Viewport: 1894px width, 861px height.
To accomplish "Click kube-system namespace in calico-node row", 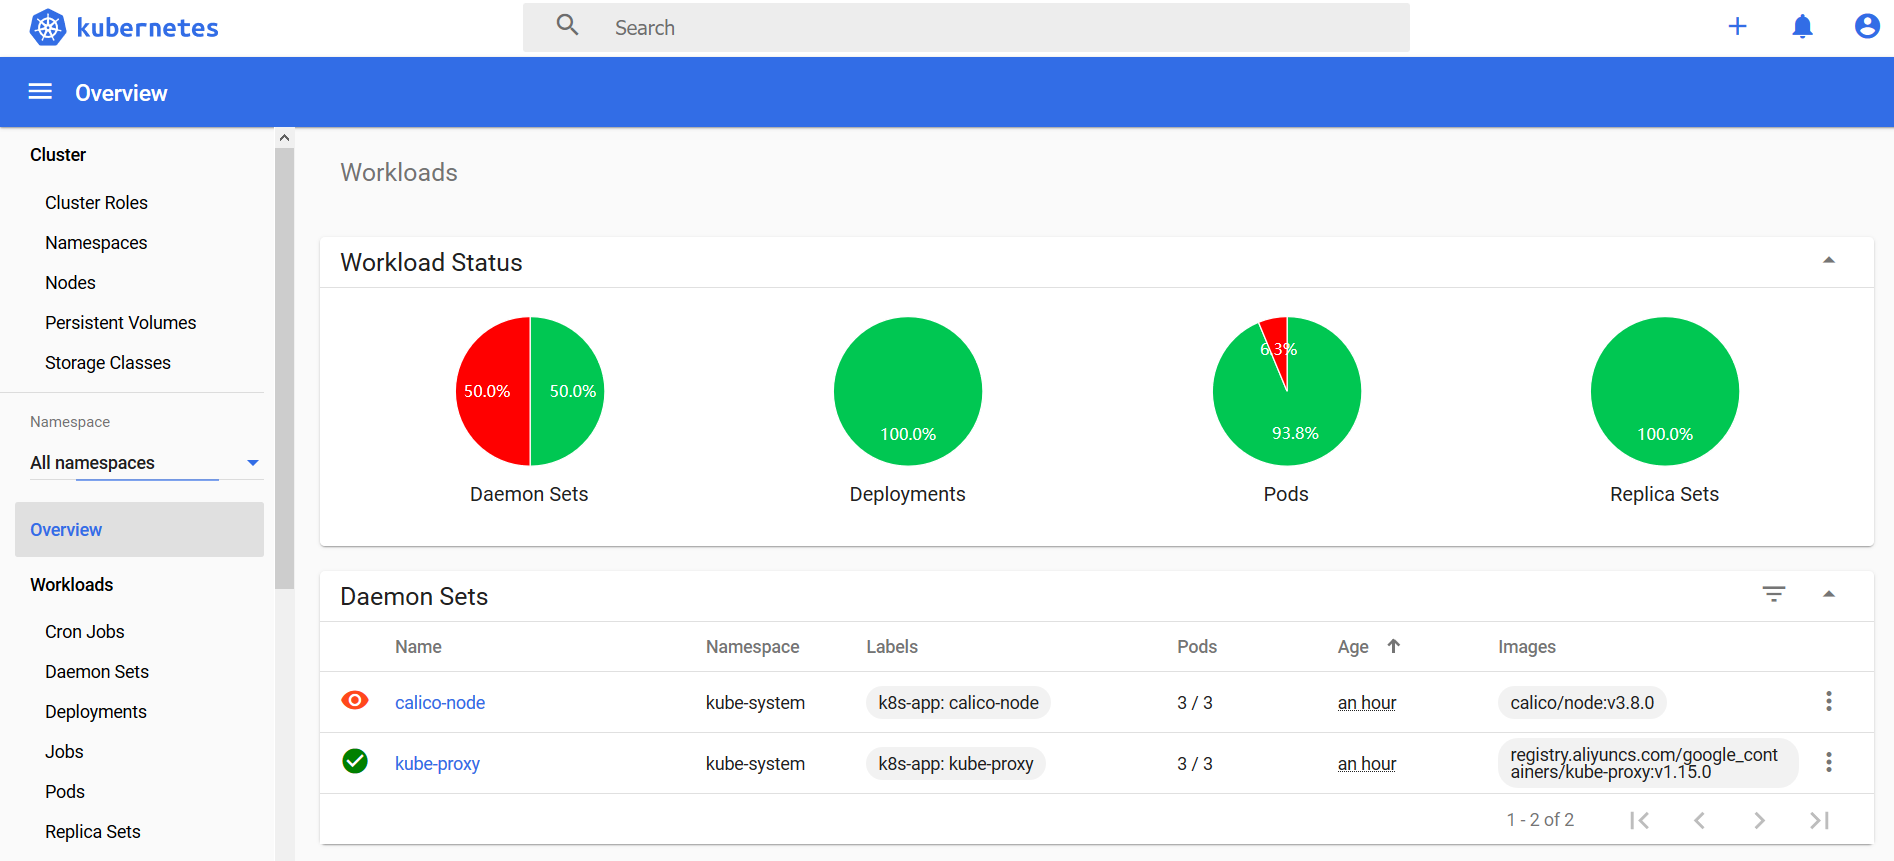I will [x=755, y=703].
